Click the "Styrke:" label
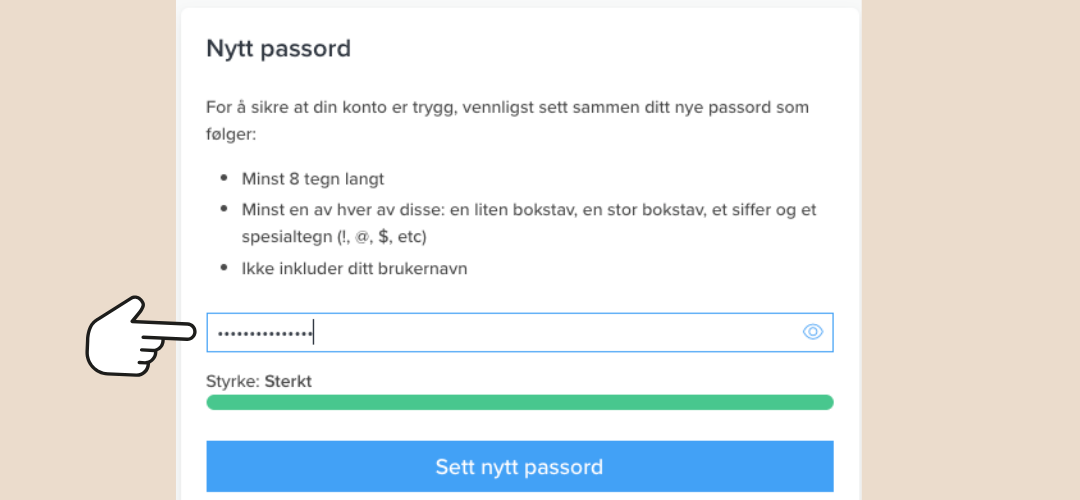 [x=233, y=382]
